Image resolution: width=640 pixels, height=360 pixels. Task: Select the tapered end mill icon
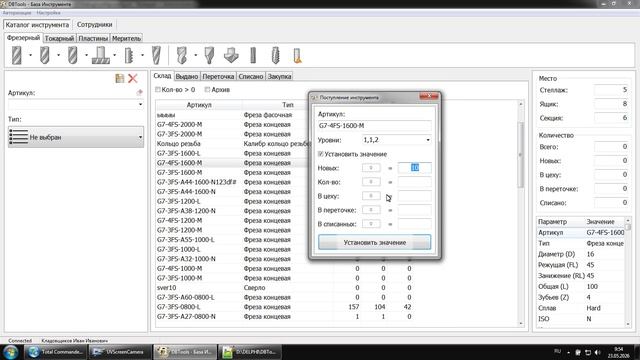pos(156,55)
